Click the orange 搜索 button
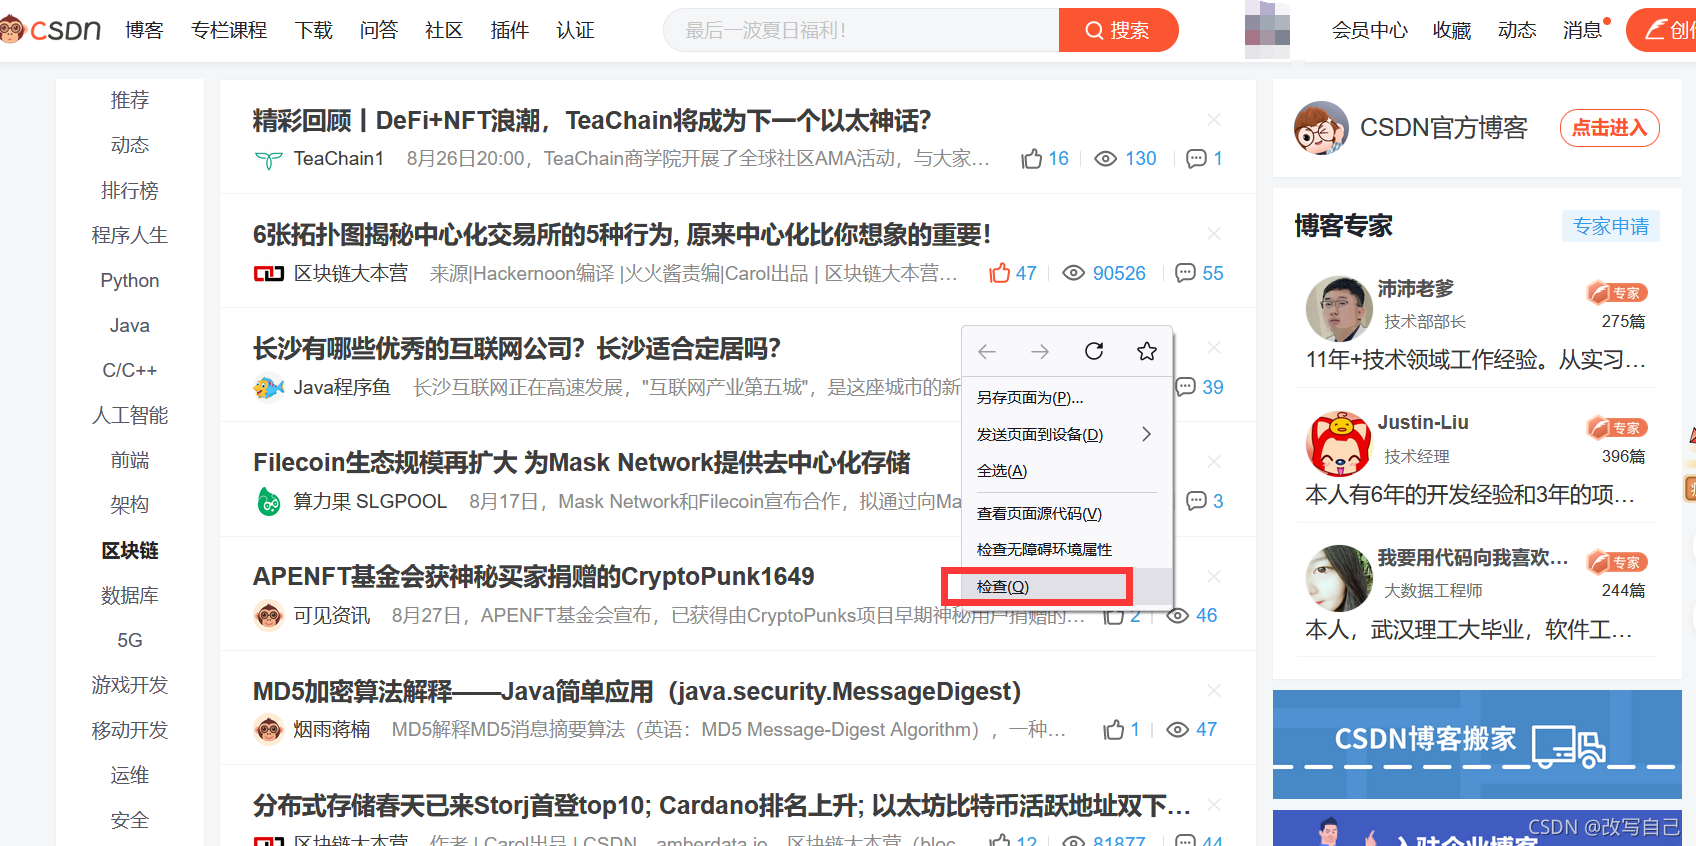The image size is (1696, 846). click(x=1118, y=30)
